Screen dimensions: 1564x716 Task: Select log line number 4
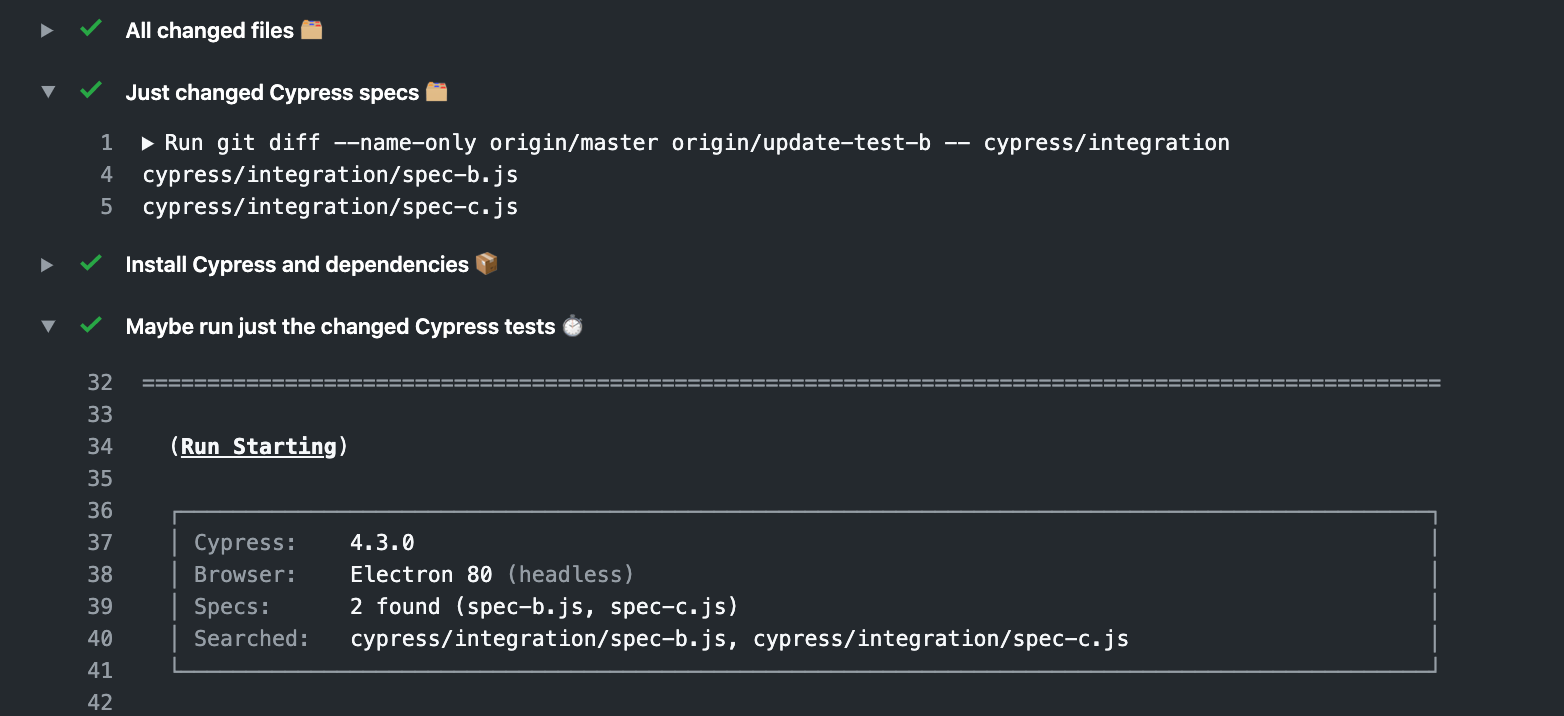(106, 175)
